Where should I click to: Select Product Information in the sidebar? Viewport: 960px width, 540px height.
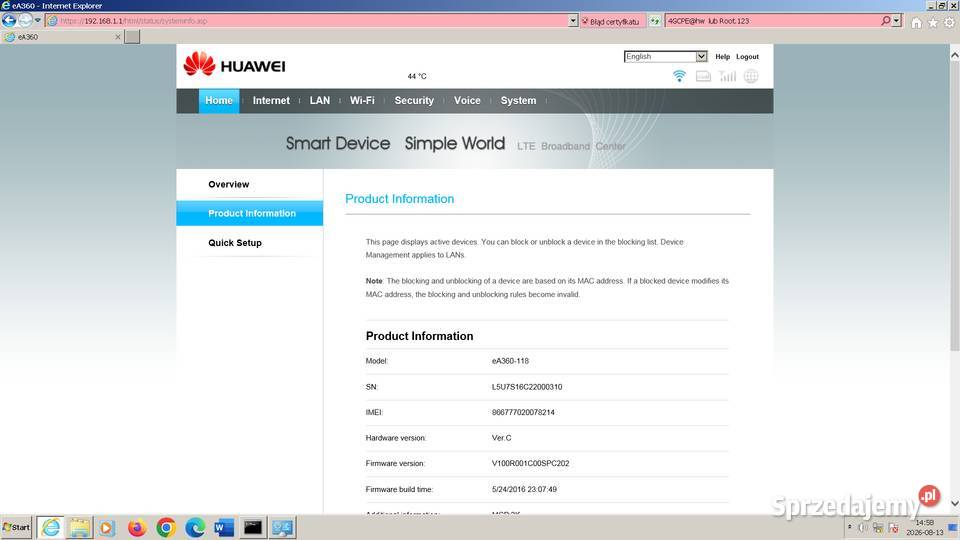(250, 213)
